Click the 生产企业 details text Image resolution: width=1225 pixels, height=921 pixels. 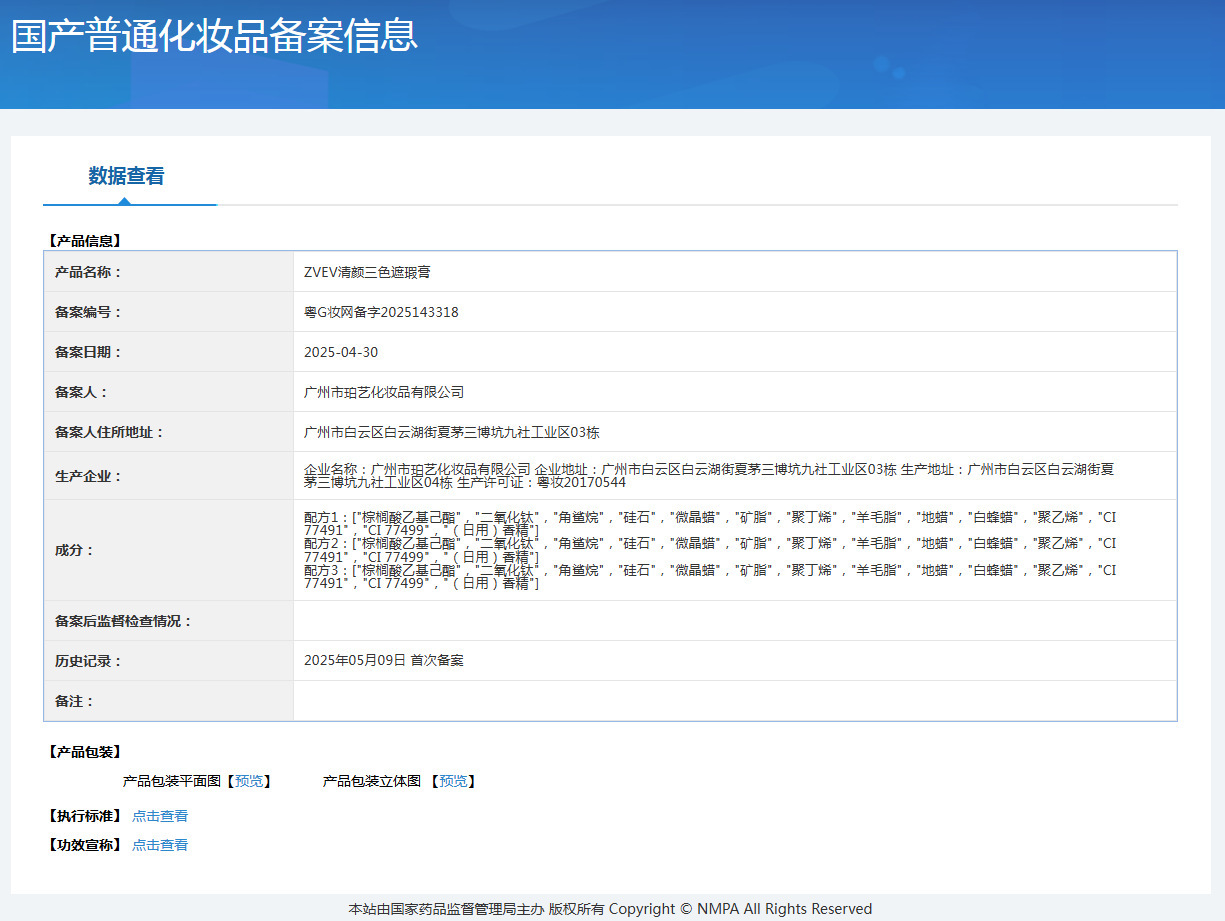pos(708,475)
